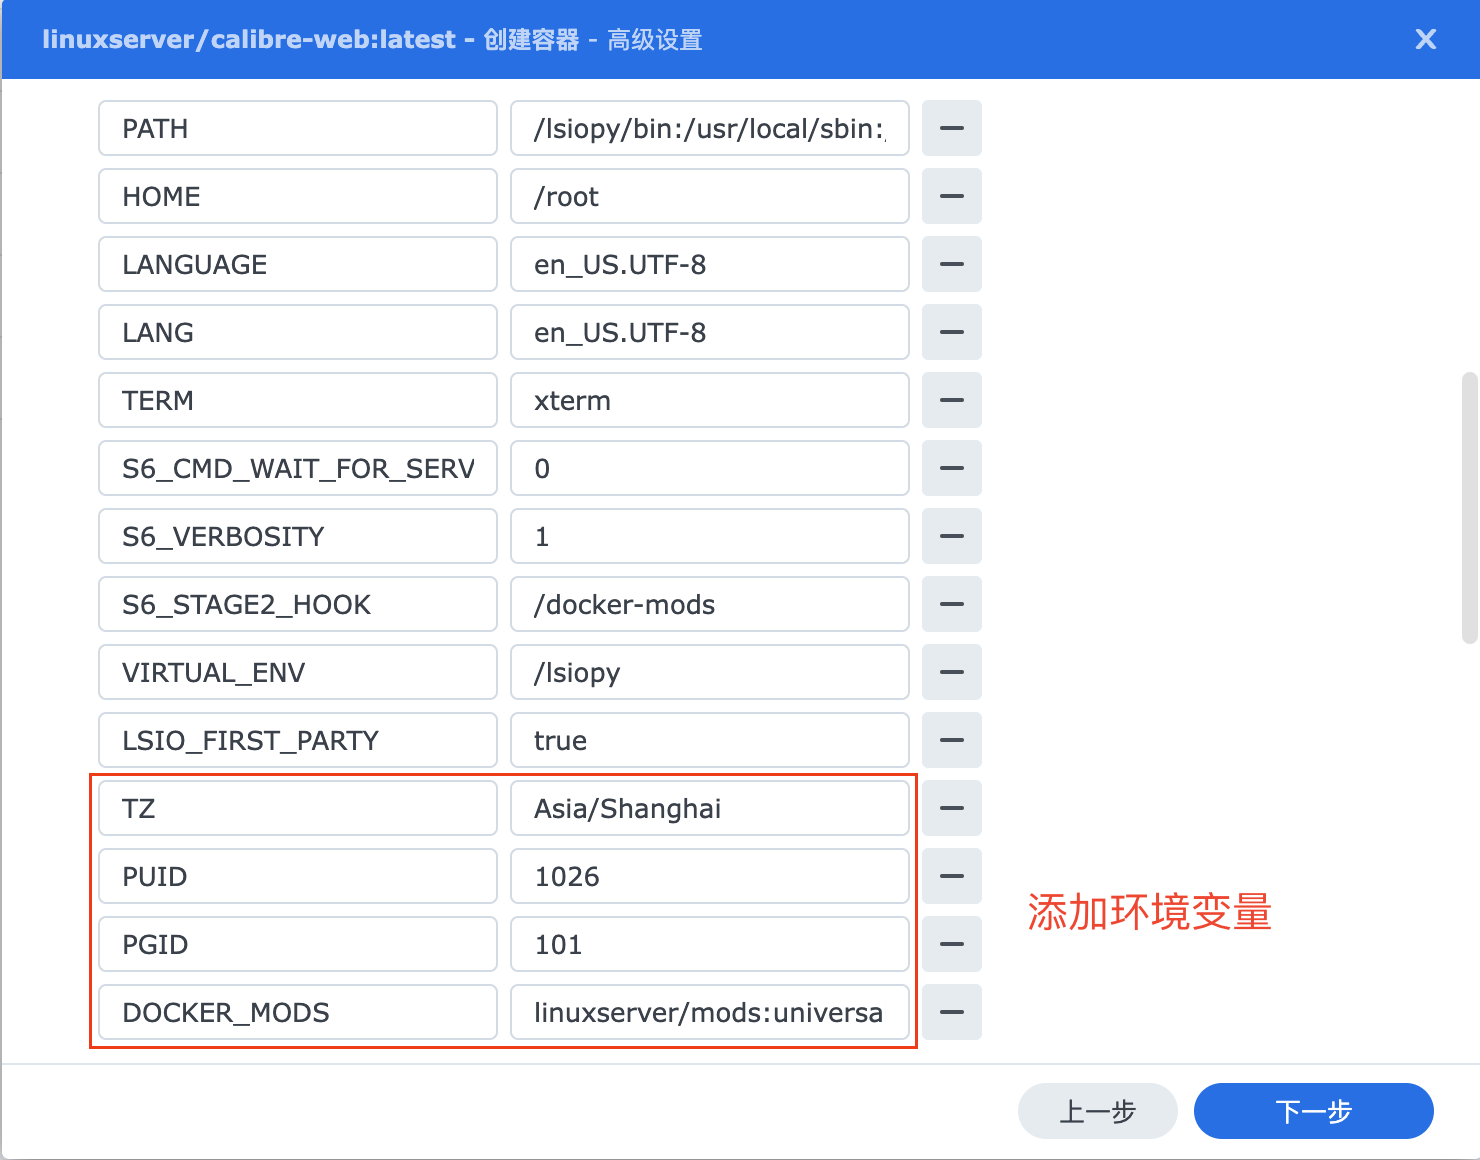Viewport: 1480px width, 1160px height.
Task: Delete the LANGUAGE variable with minus button
Action: 952,264
